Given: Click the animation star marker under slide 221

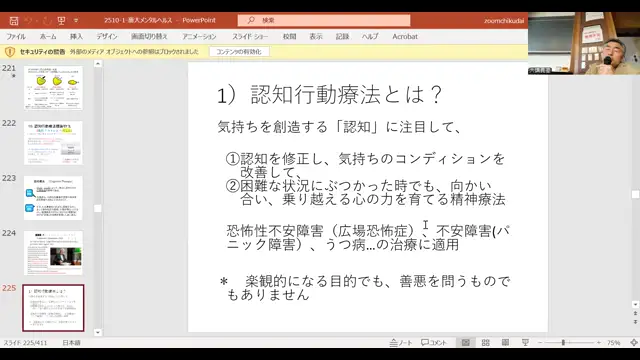Looking at the screenshot, I should (x=13, y=76).
